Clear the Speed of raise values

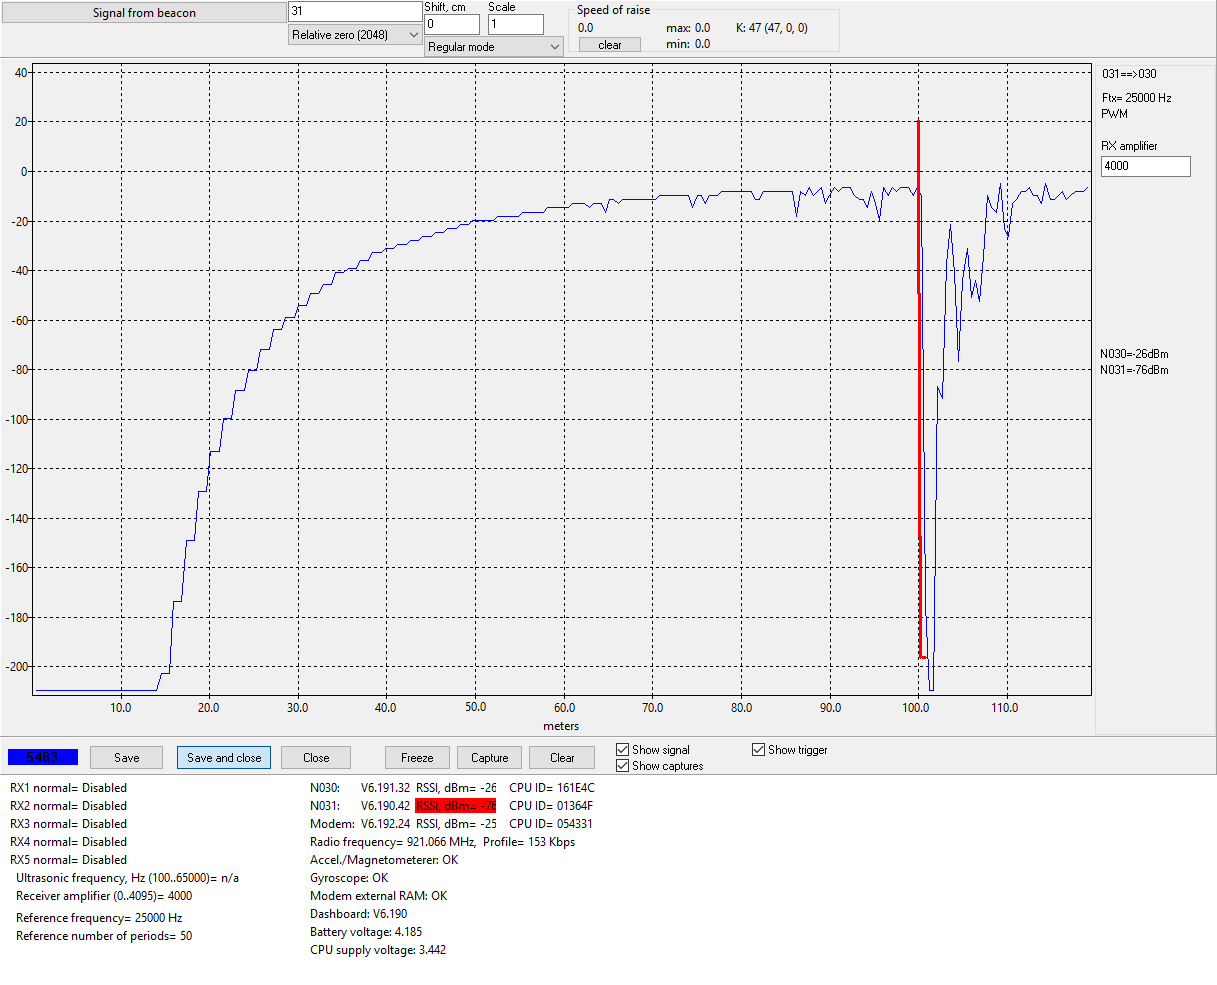[x=610, y=45]
